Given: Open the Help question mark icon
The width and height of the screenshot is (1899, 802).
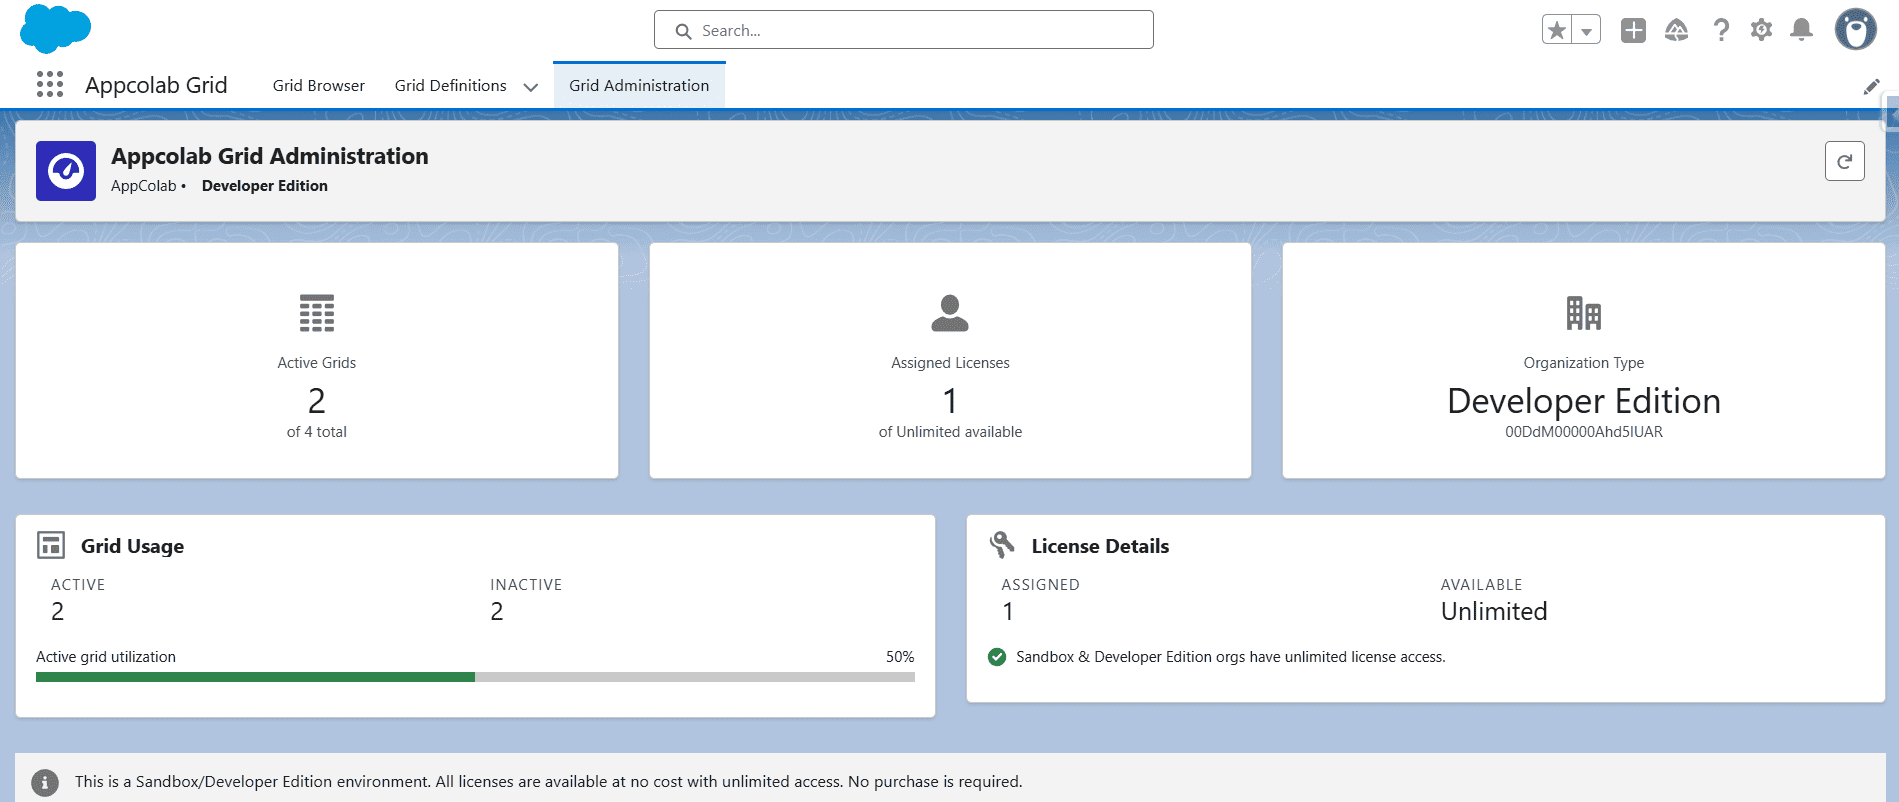Looking at the screenshot, I should point(1721,31).
